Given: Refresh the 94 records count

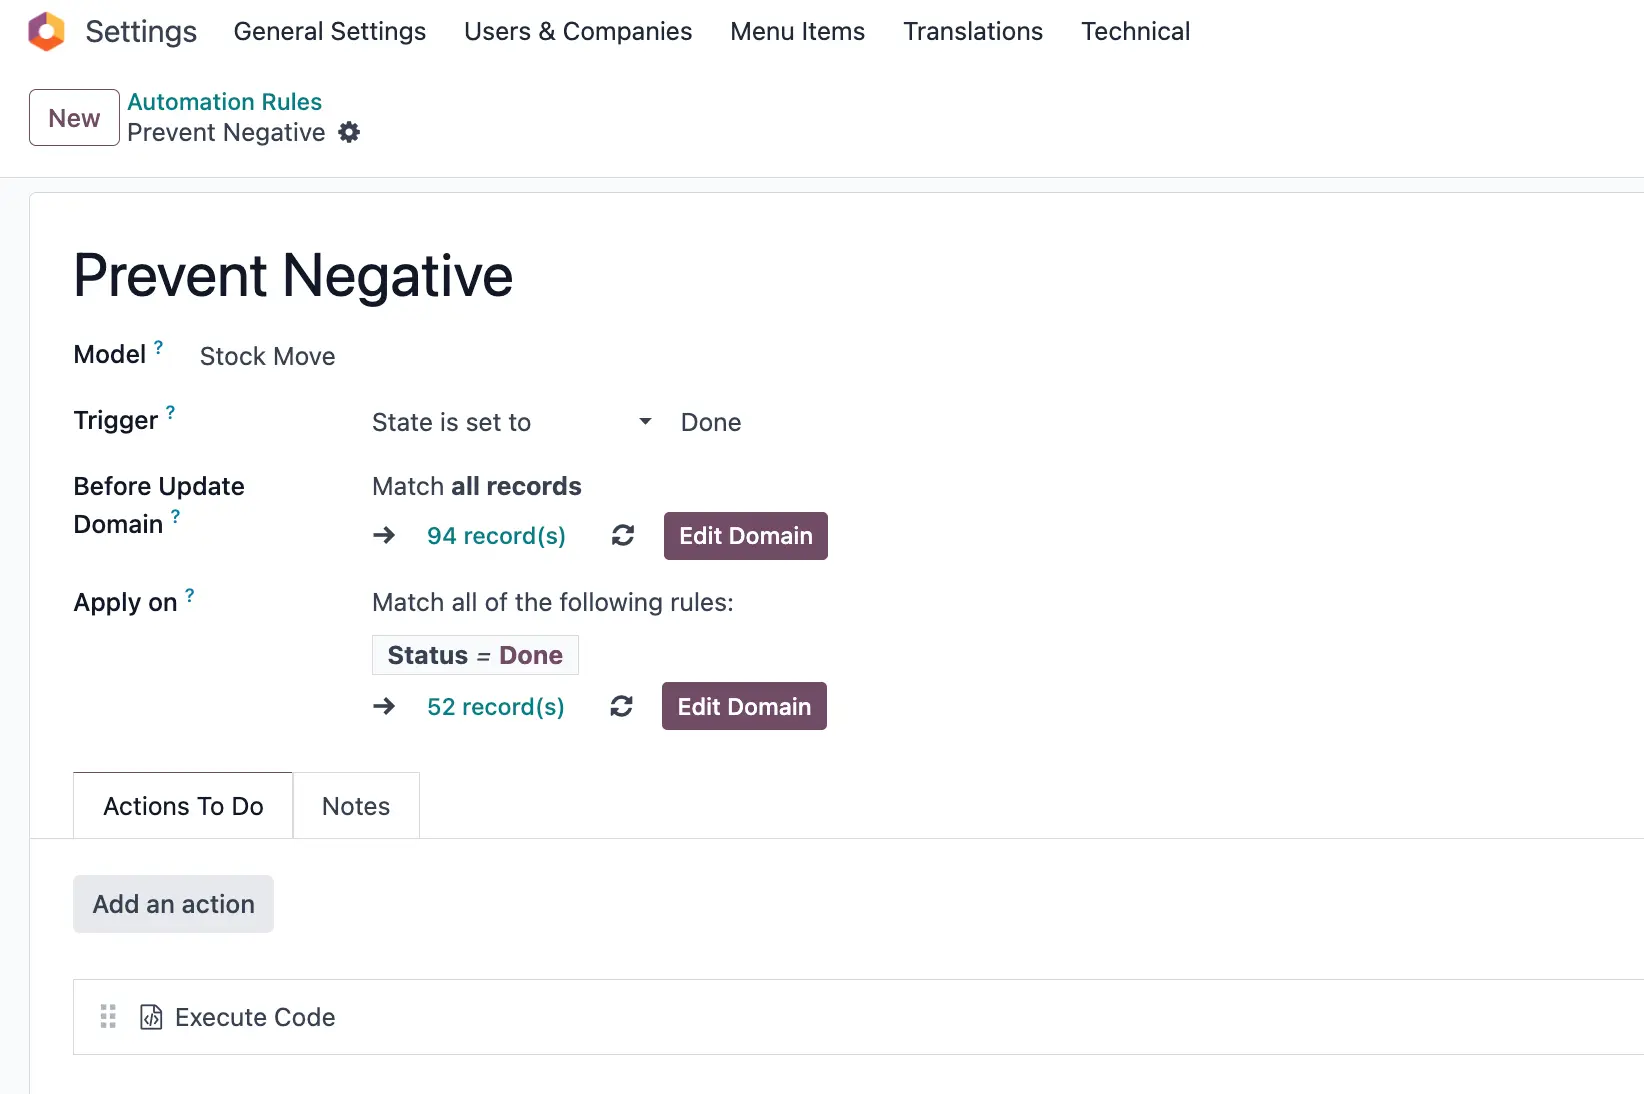Looking at the screenshot, I should (x=623, y=536).
